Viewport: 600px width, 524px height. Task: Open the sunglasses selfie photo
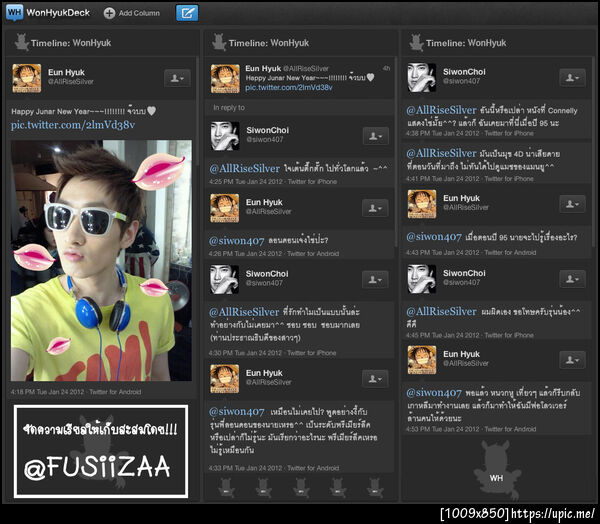pos(101,260)
